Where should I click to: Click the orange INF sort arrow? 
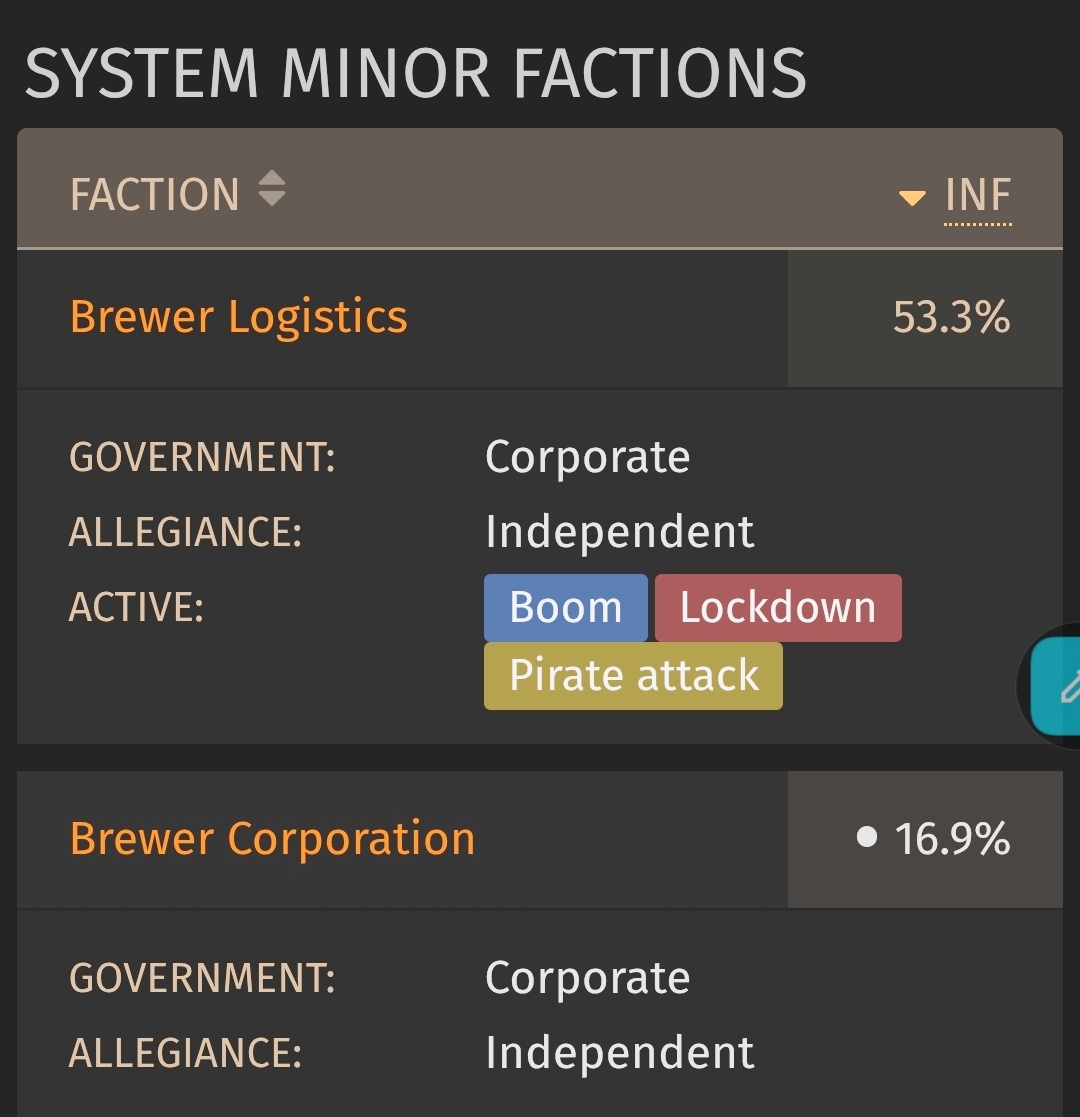point(912,198)
